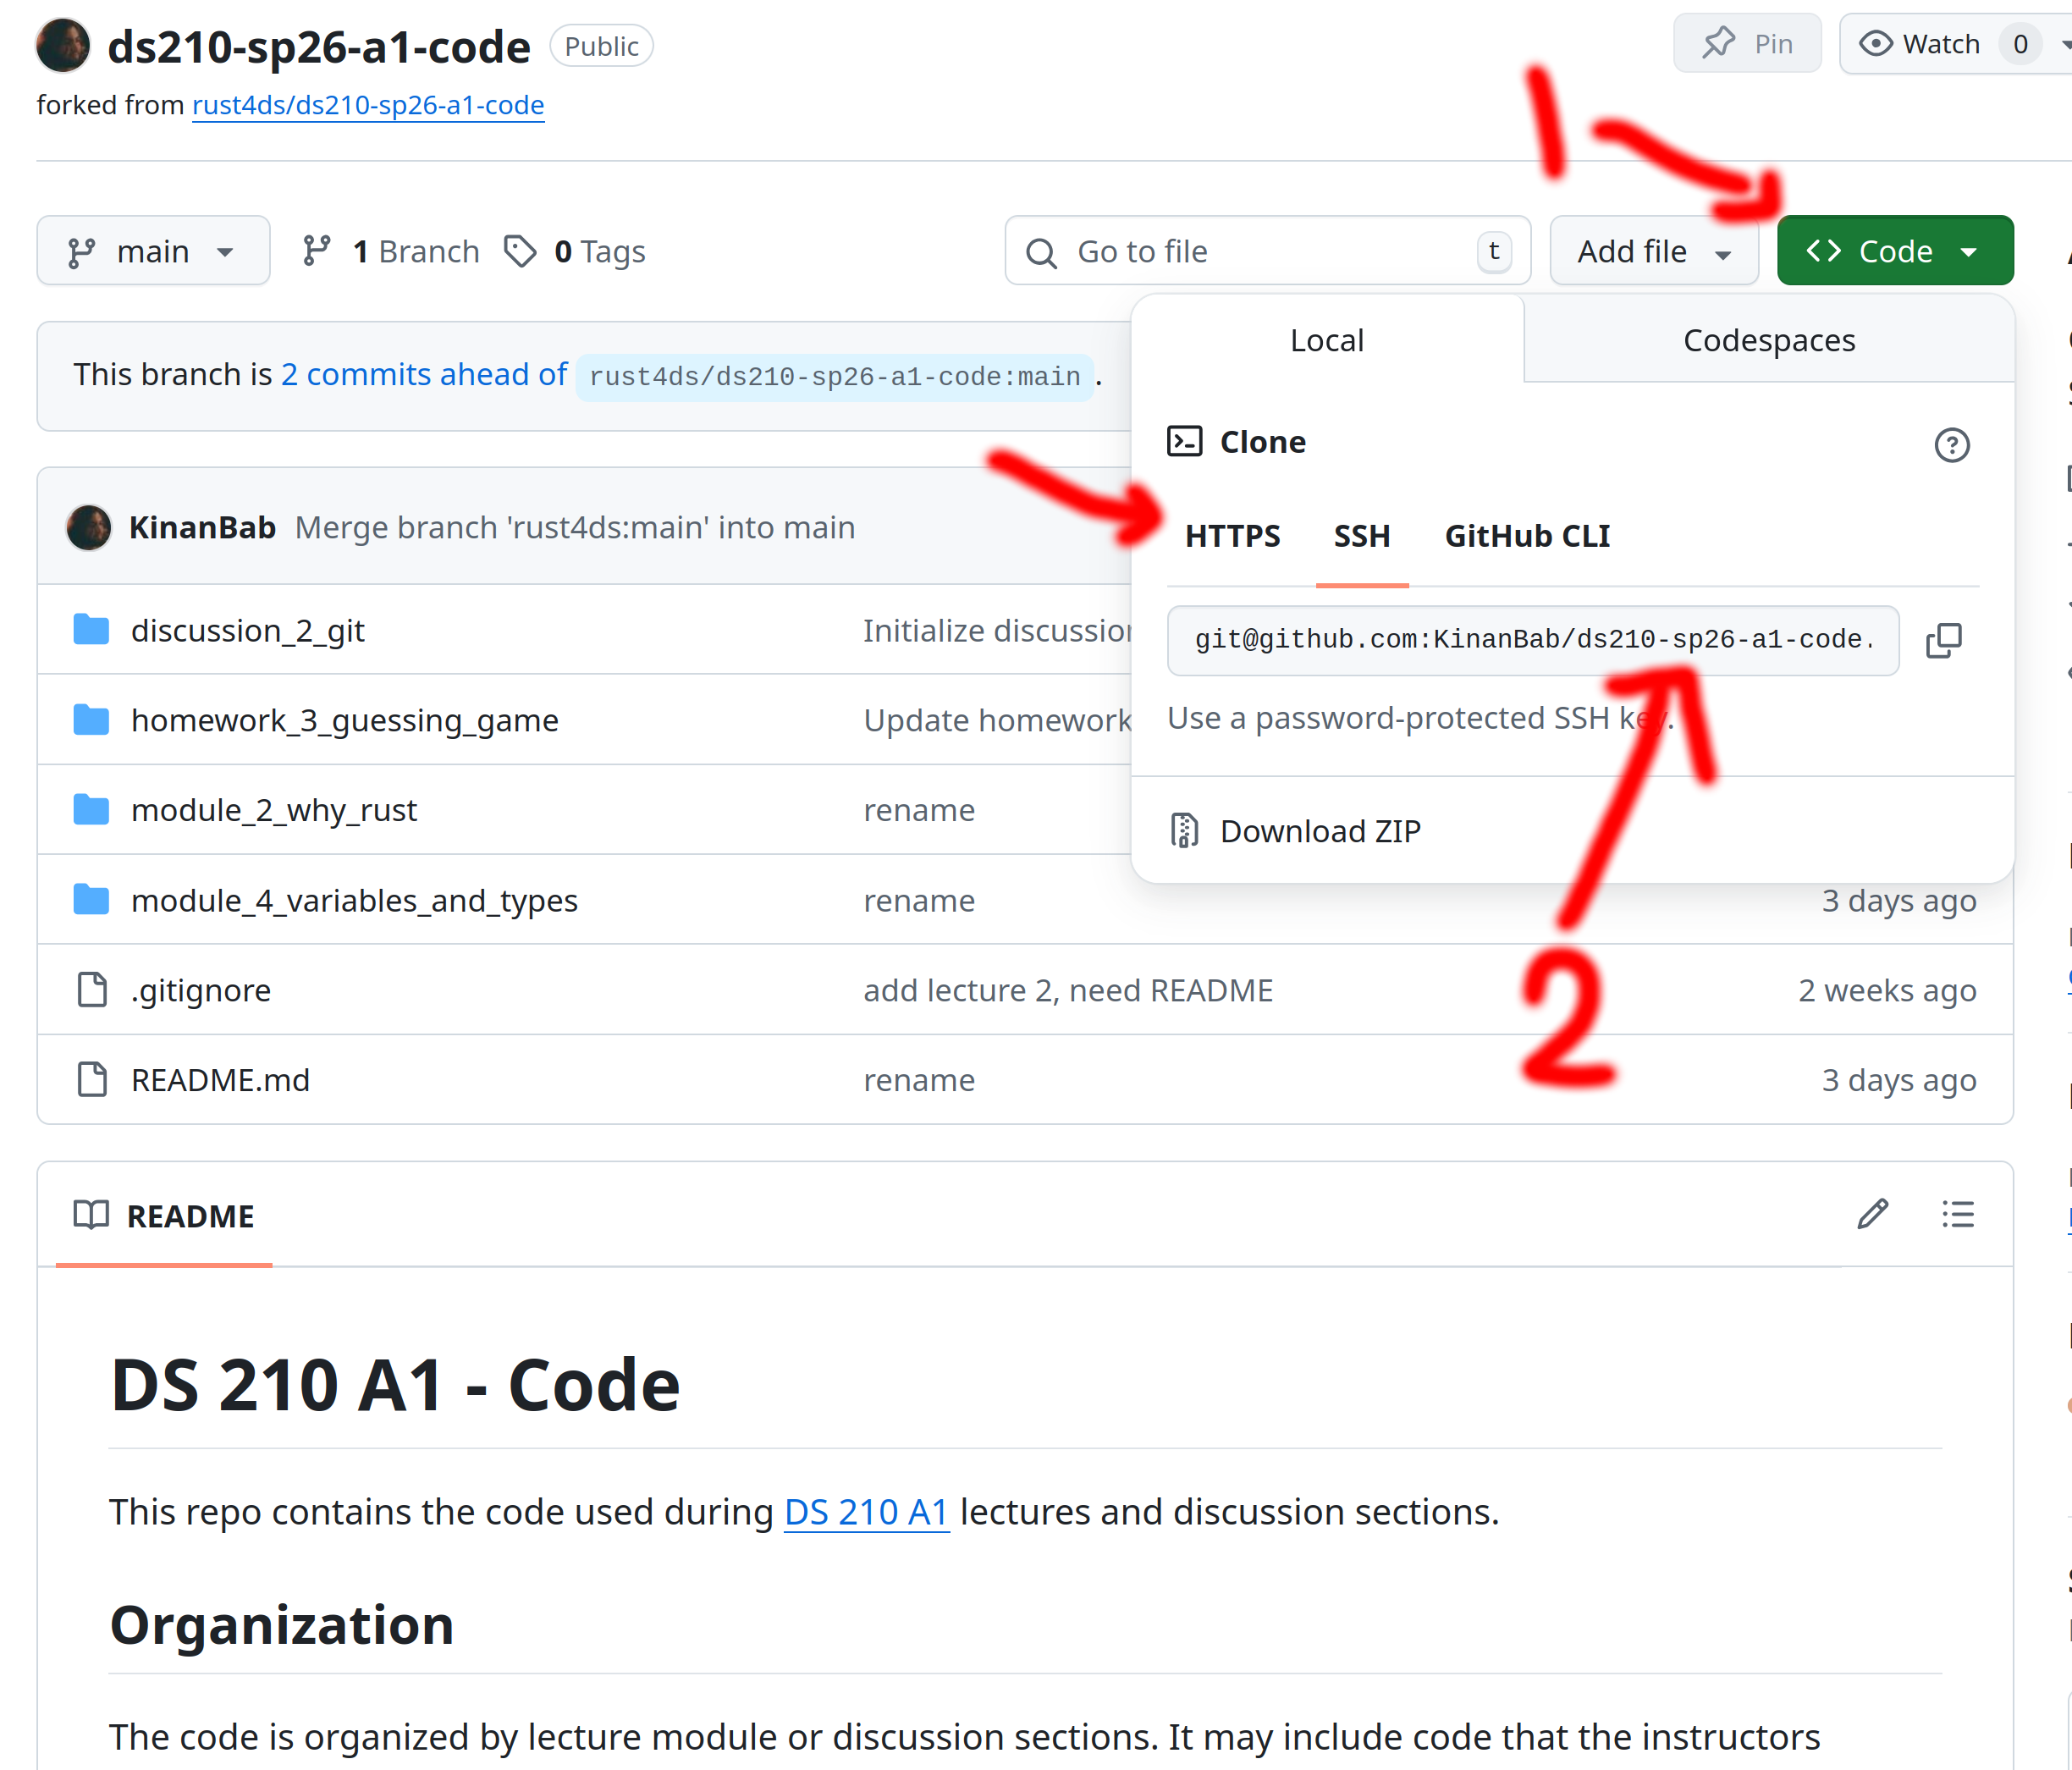The image size is (2072, 1770).
Task: Click the Download ZIP option
Action: pos(1320,830)
